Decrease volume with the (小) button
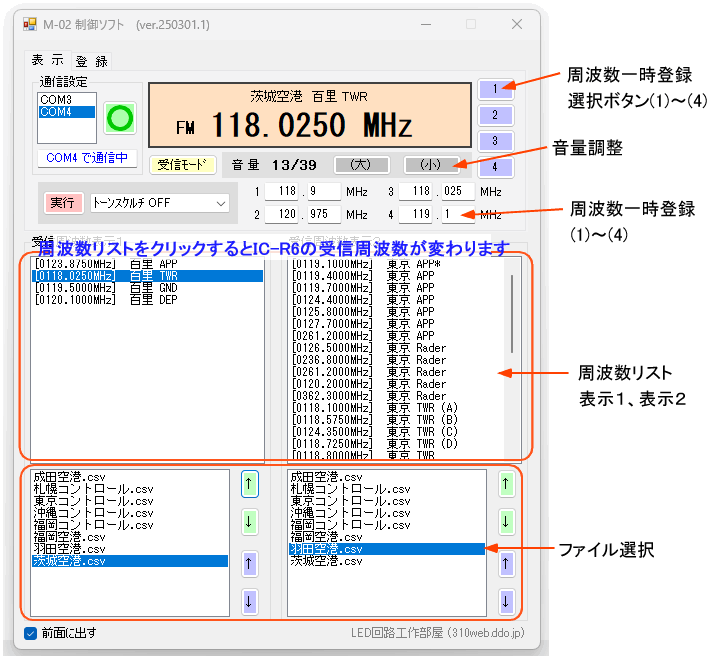 431,164
